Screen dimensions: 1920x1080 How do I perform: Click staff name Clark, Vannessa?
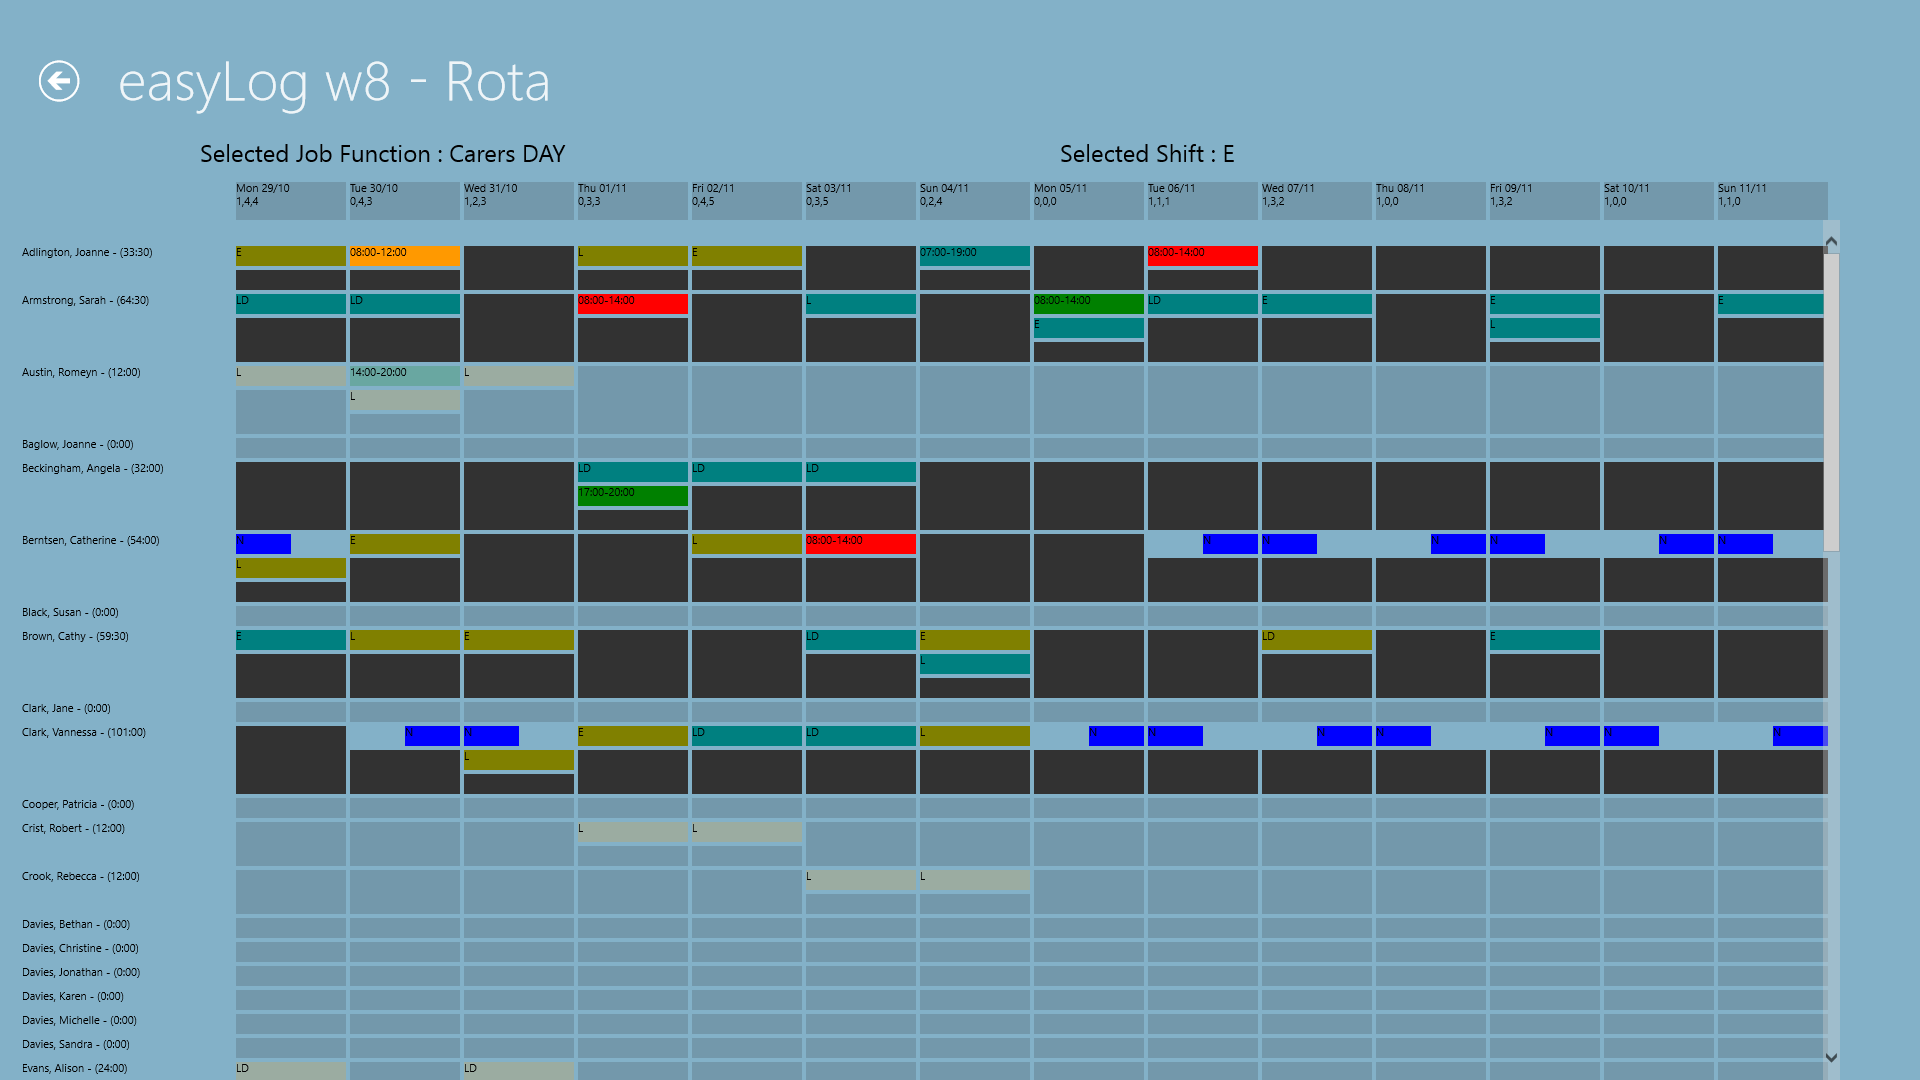(84, 733)
